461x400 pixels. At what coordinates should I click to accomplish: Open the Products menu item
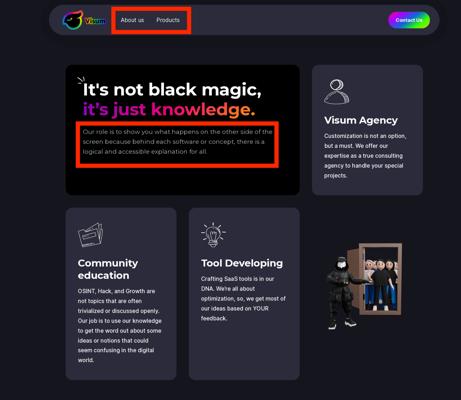coord(168,20)
